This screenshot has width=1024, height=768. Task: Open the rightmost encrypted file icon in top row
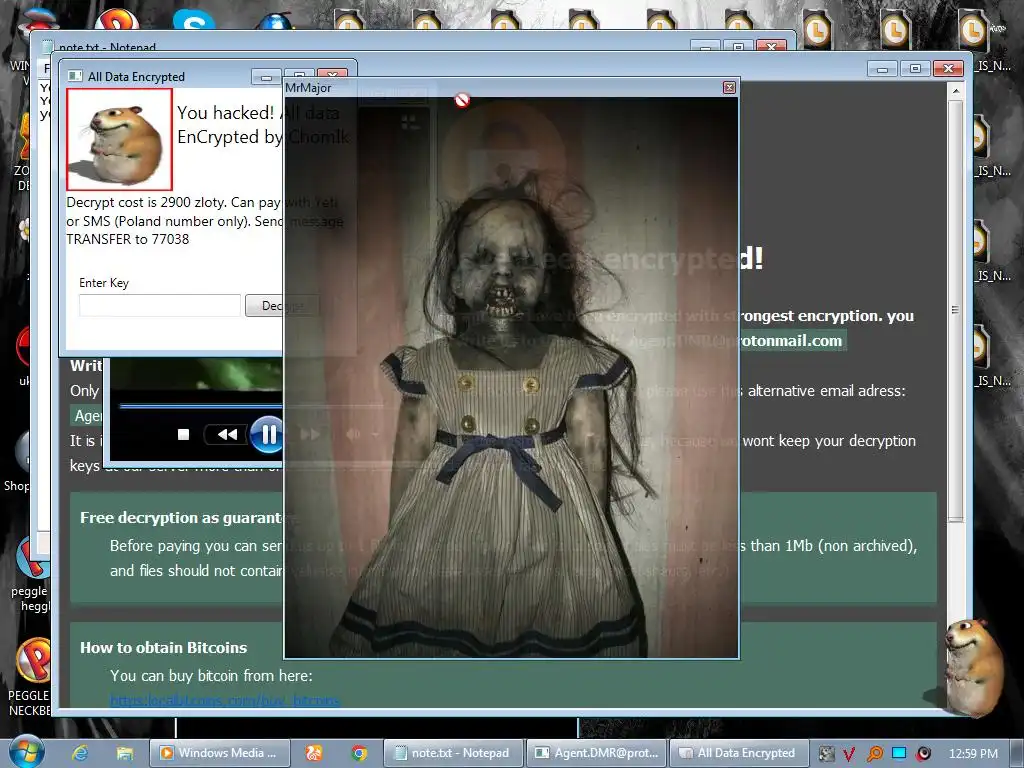[x=974, y=30]
